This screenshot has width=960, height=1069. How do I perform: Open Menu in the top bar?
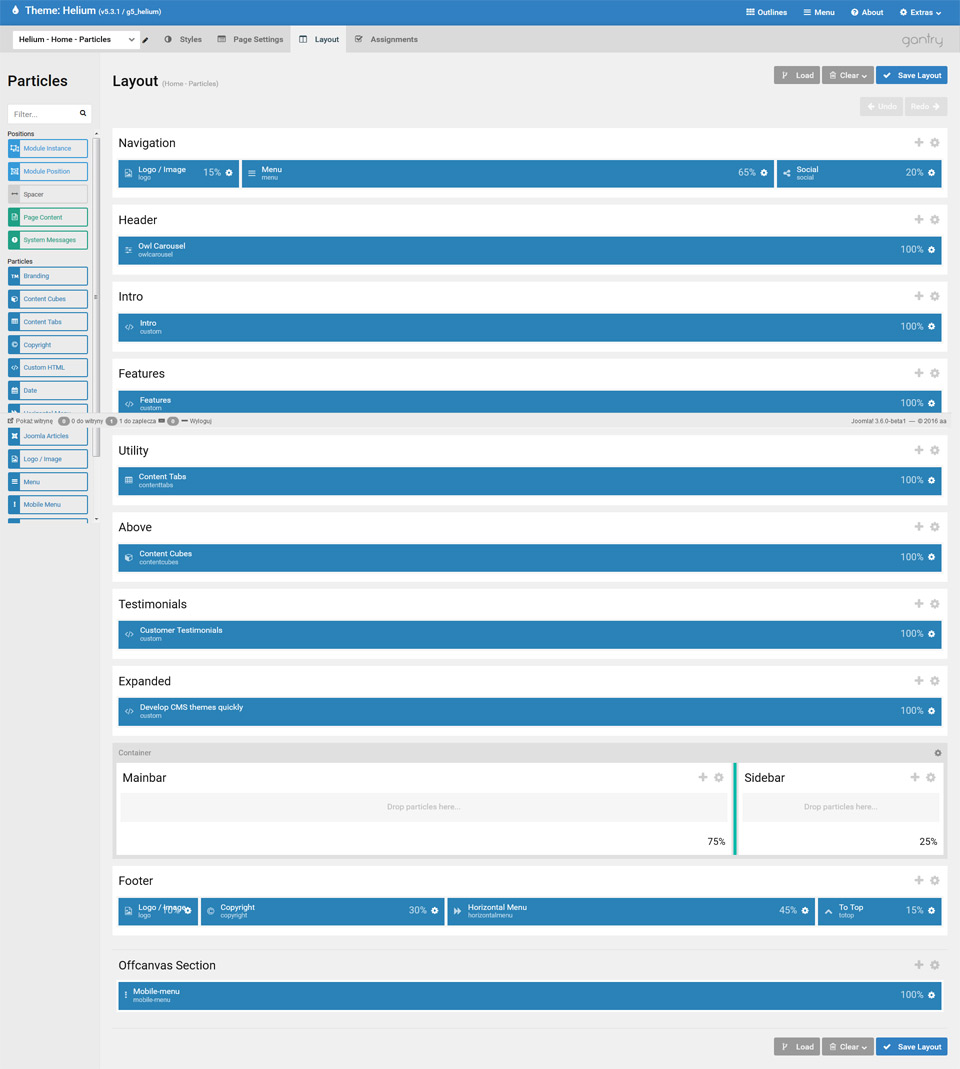point(819,12)
